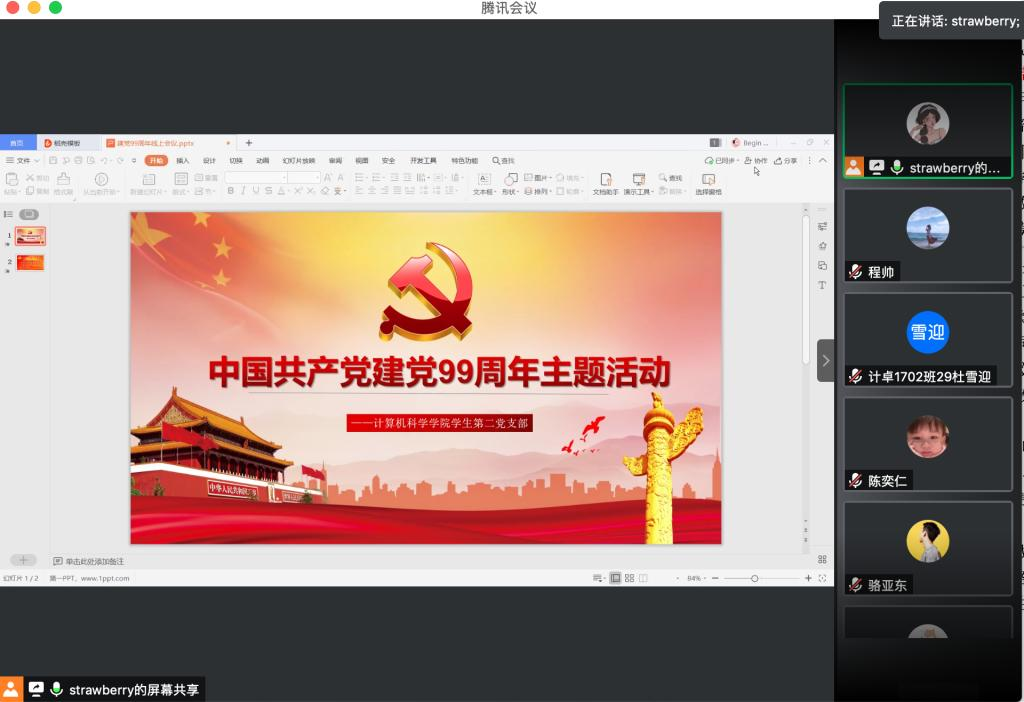This screenshot has width=1024, height=702.
Task: Expand the 文件 menu dropdown
Action: pos(23,160)
